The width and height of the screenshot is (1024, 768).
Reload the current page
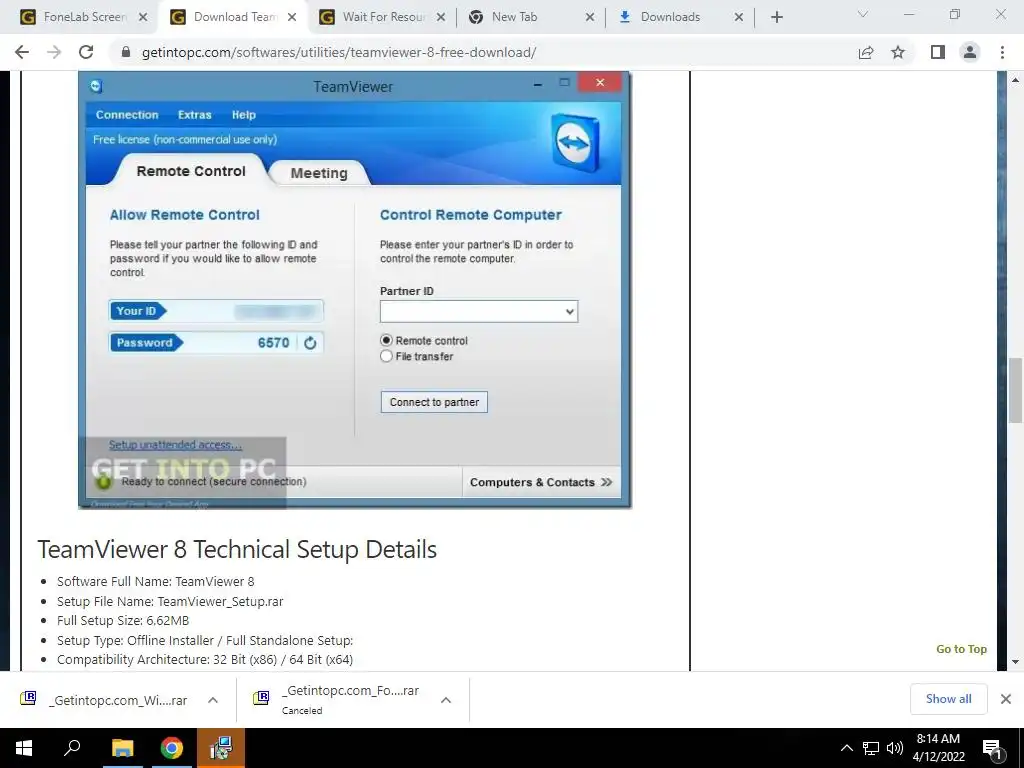pos(86,52)
